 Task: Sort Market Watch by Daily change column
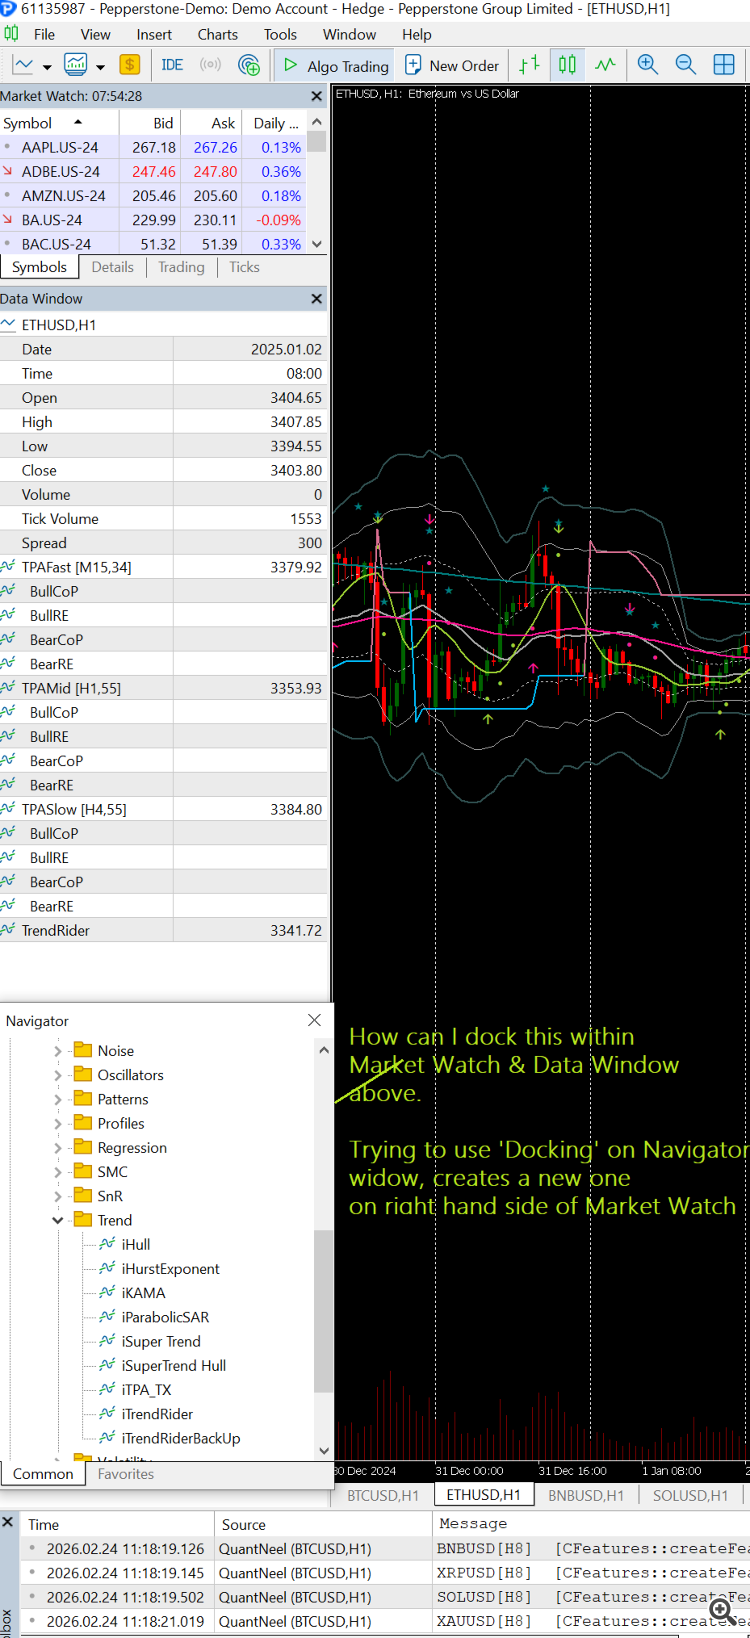pyautogui.click(x=275, y=123)
